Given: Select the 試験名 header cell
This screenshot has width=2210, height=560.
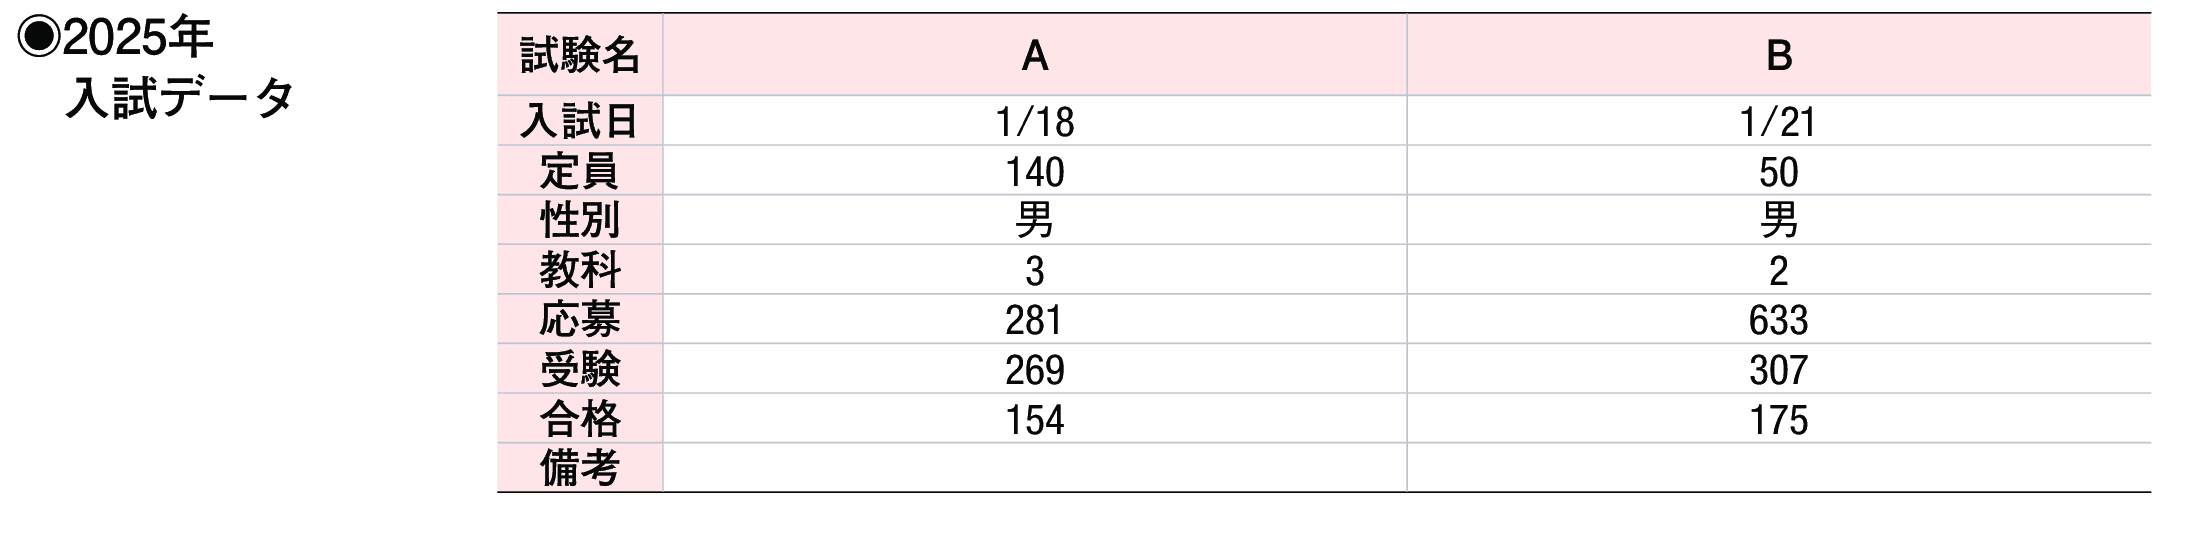Looking at the screenshot, I should (580, 55).
